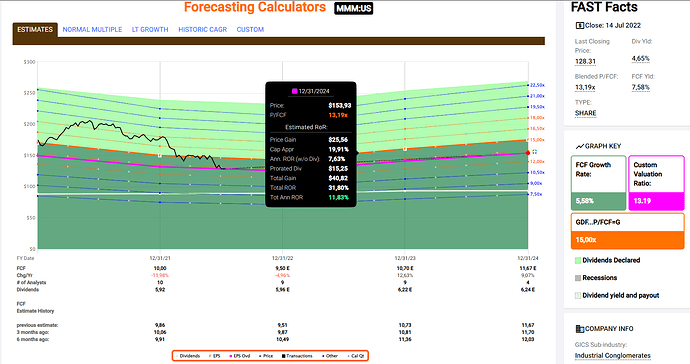Click the 18,00x multiple label on right axis
The height and width of the screenshot is (364, 690).
pyautogui.click(x=537, y=118)
